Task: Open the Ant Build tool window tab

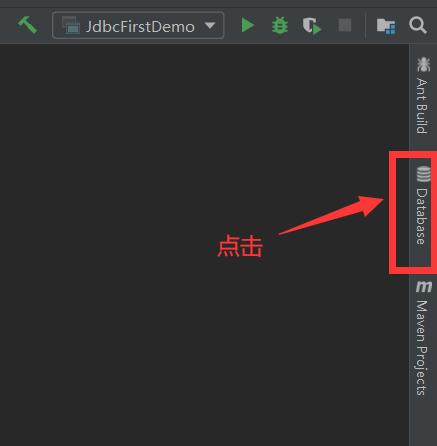Action: coord(423,96)
